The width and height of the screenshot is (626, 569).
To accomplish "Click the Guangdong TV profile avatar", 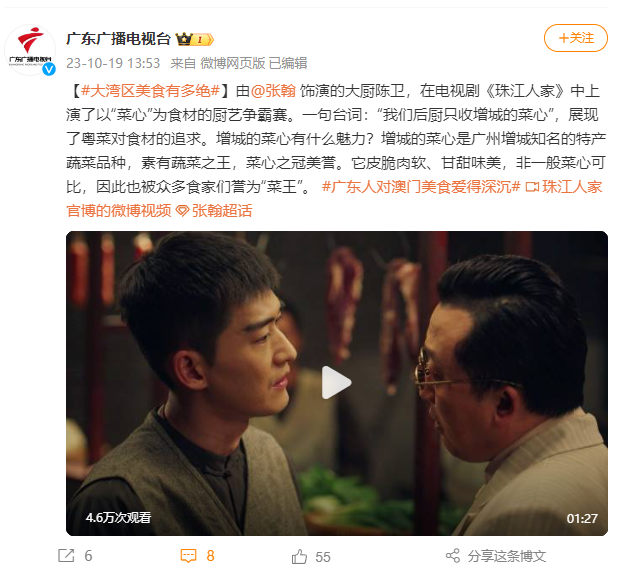I will click(x=30, y=50).
